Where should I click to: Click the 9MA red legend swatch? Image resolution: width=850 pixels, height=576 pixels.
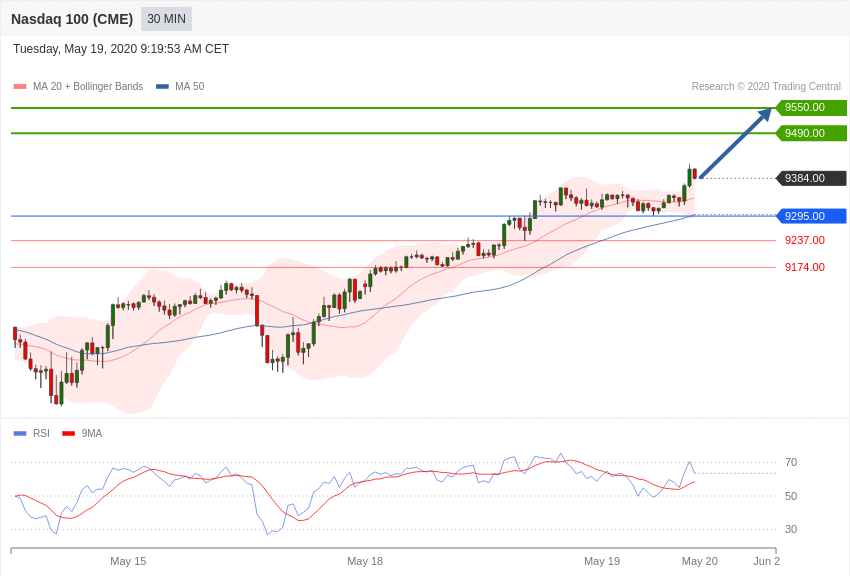point(68,433)
